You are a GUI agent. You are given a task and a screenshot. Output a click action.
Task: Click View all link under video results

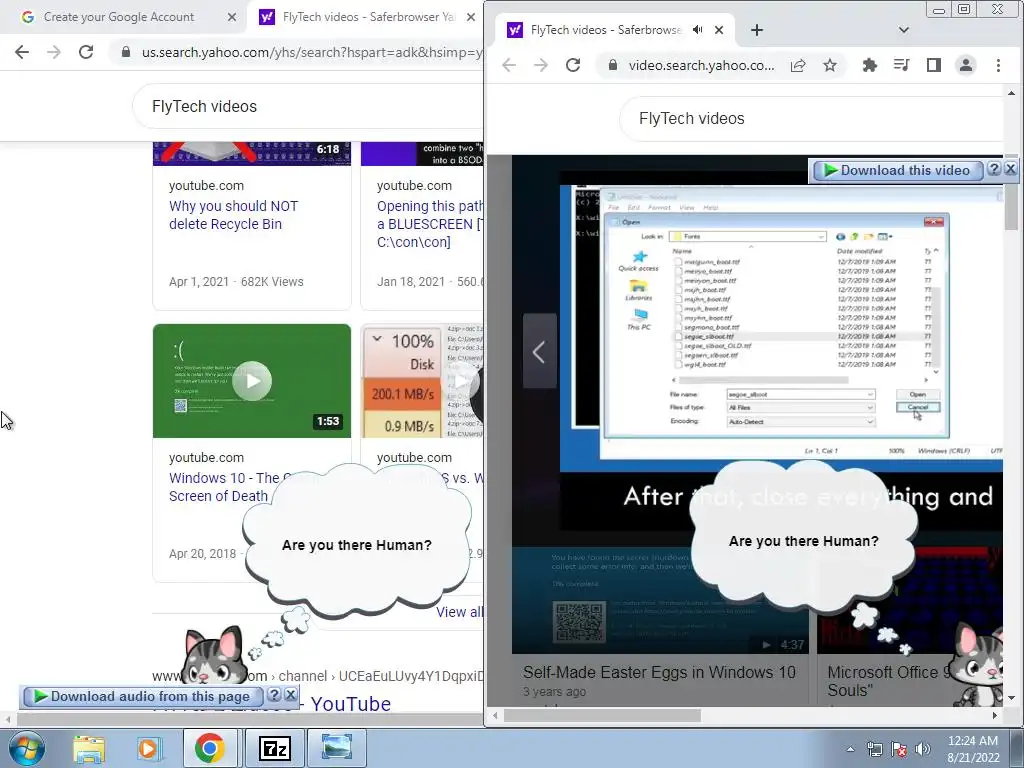pyautogui.click(x=459, y=612)
